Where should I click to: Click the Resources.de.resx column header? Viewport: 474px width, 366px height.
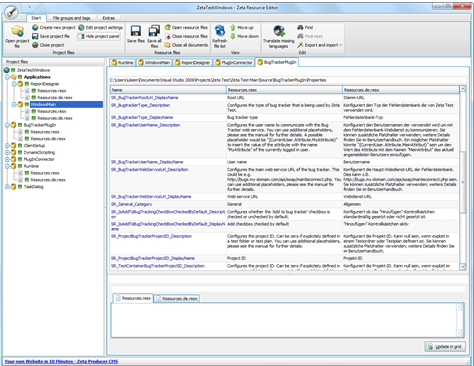pyautogui.click(x=401, y=90)
